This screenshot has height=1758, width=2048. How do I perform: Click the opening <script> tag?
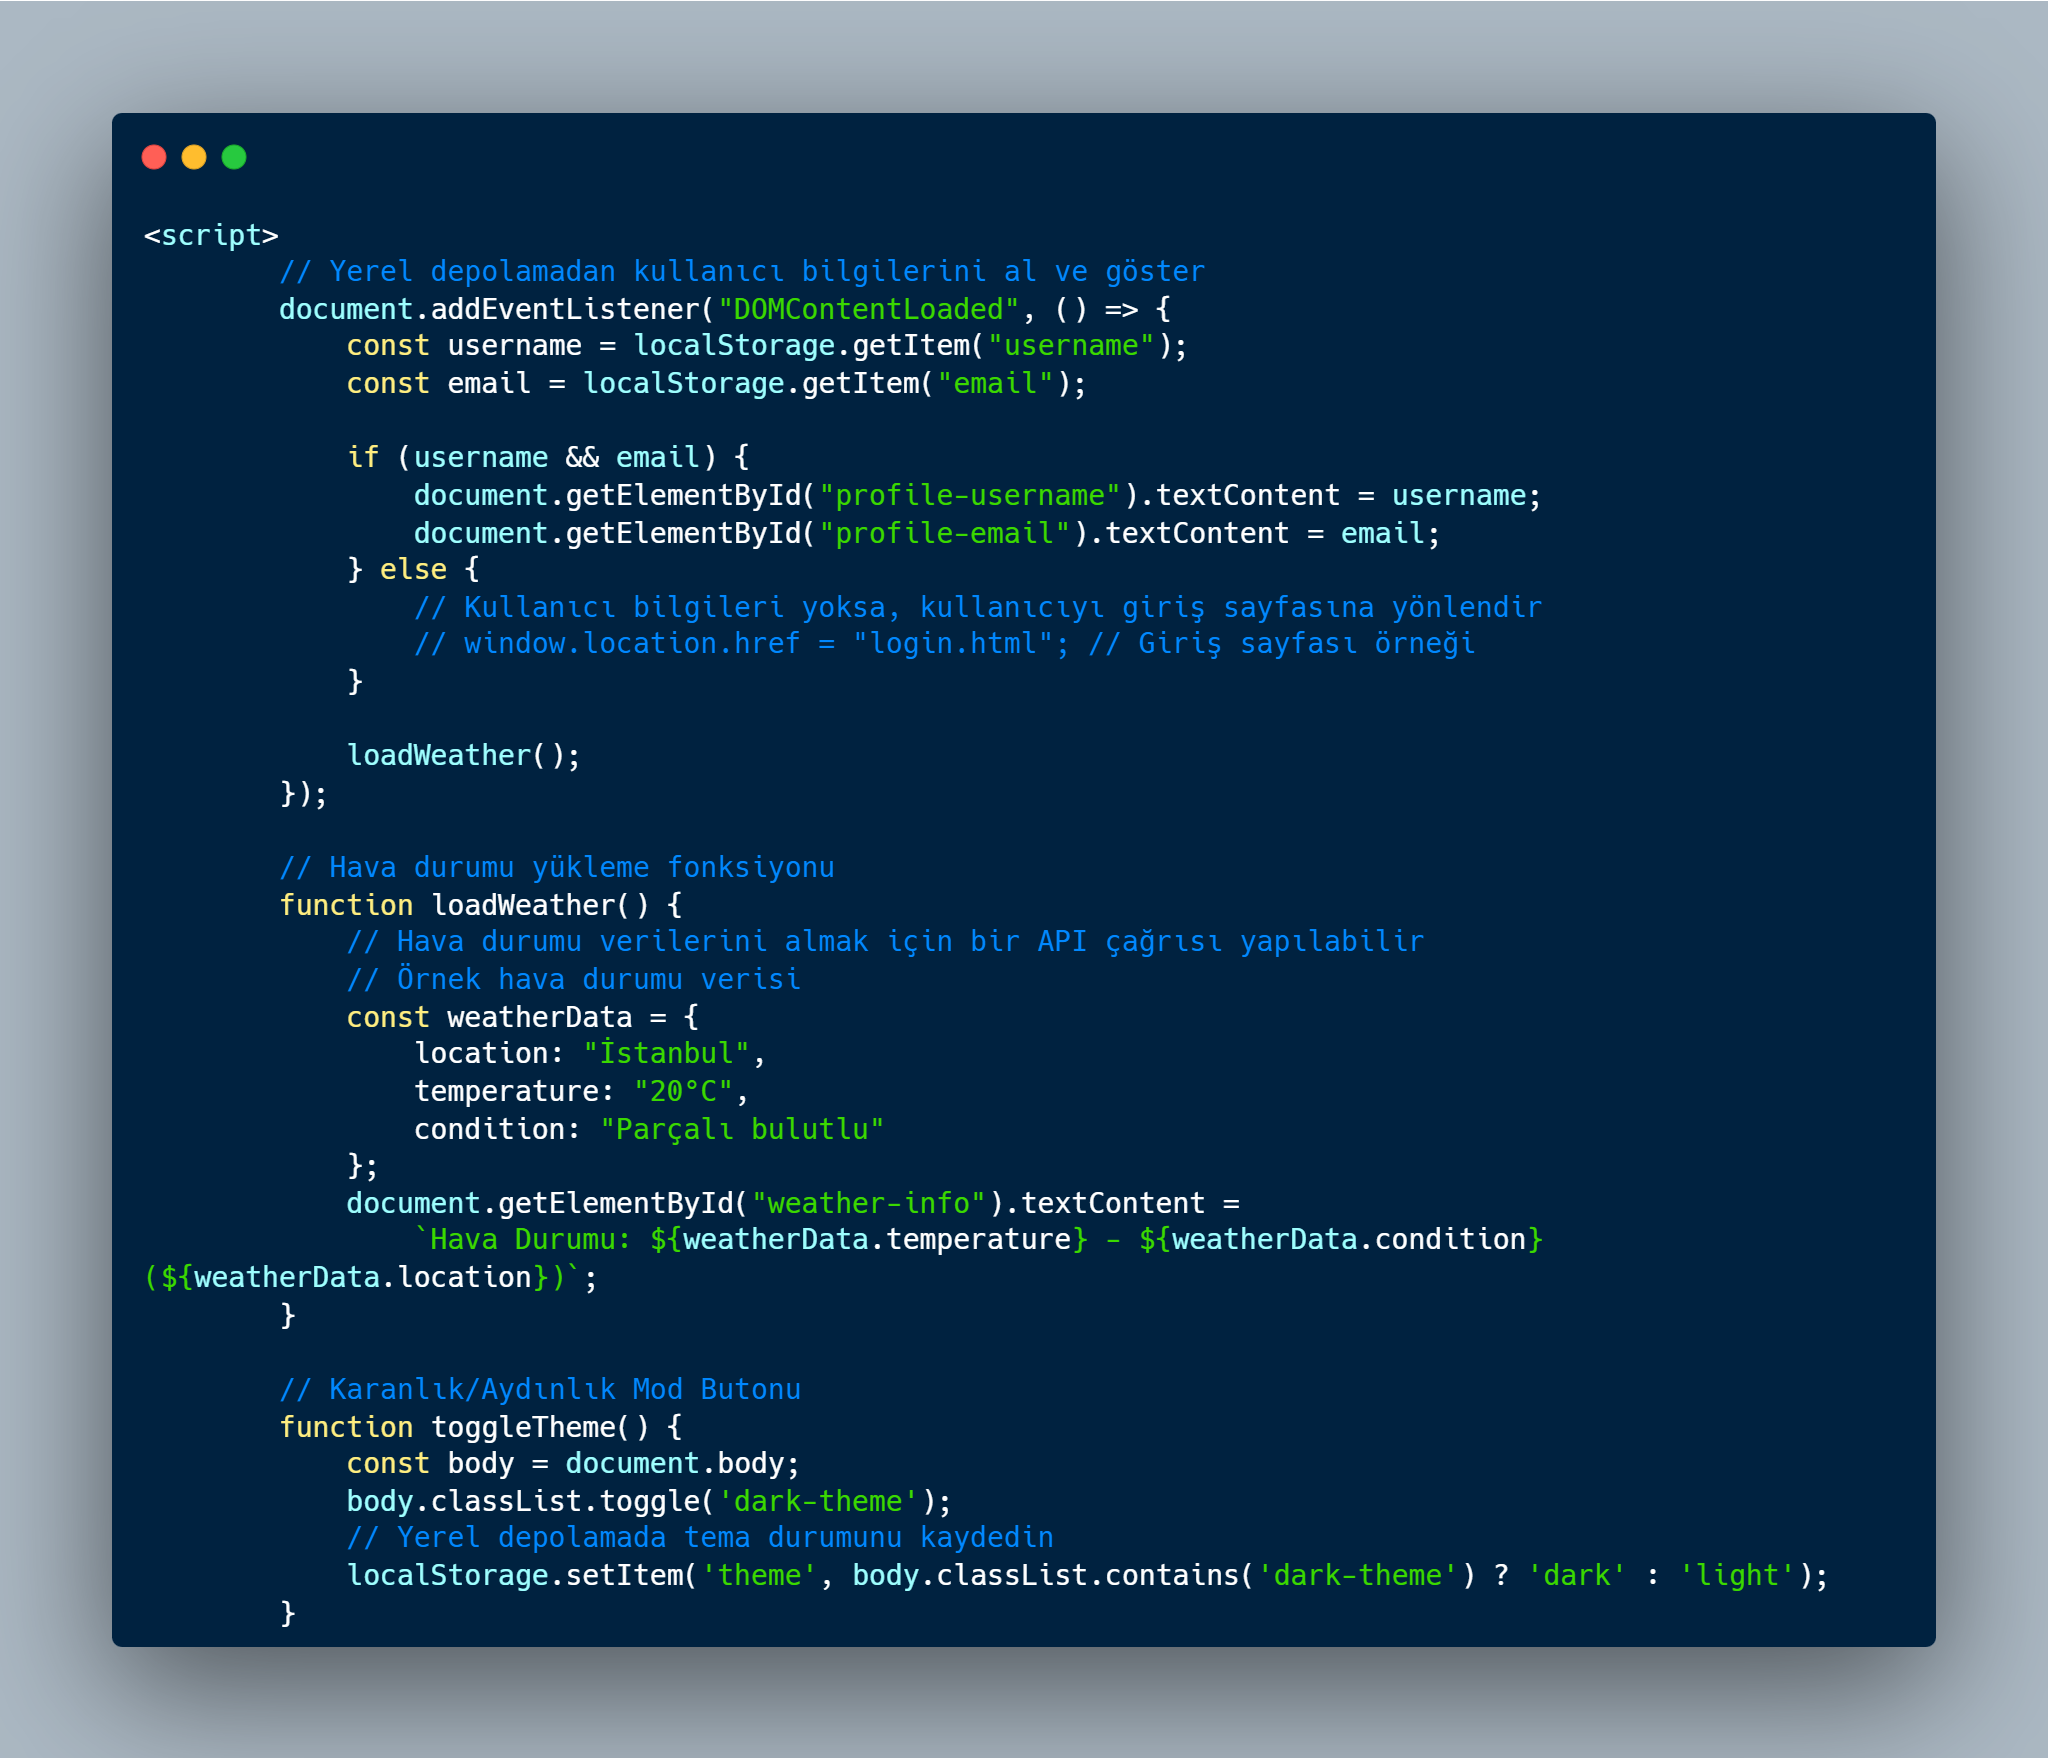211,235
